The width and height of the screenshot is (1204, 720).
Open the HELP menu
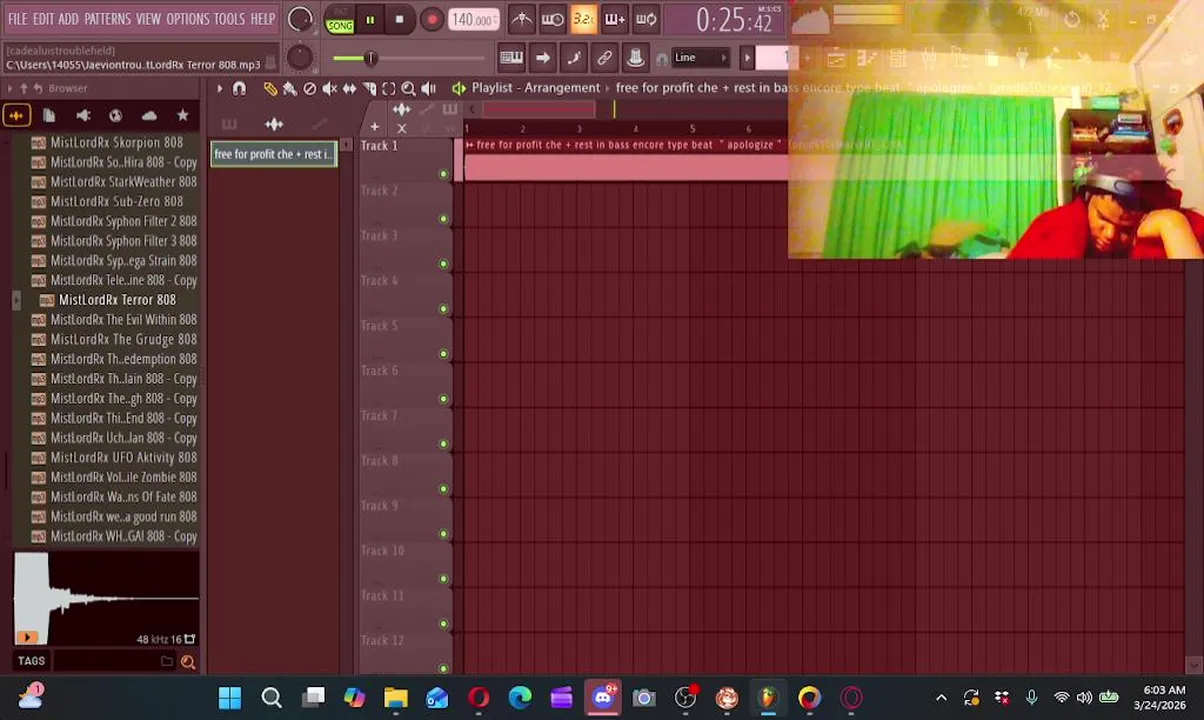coord(262,19)
